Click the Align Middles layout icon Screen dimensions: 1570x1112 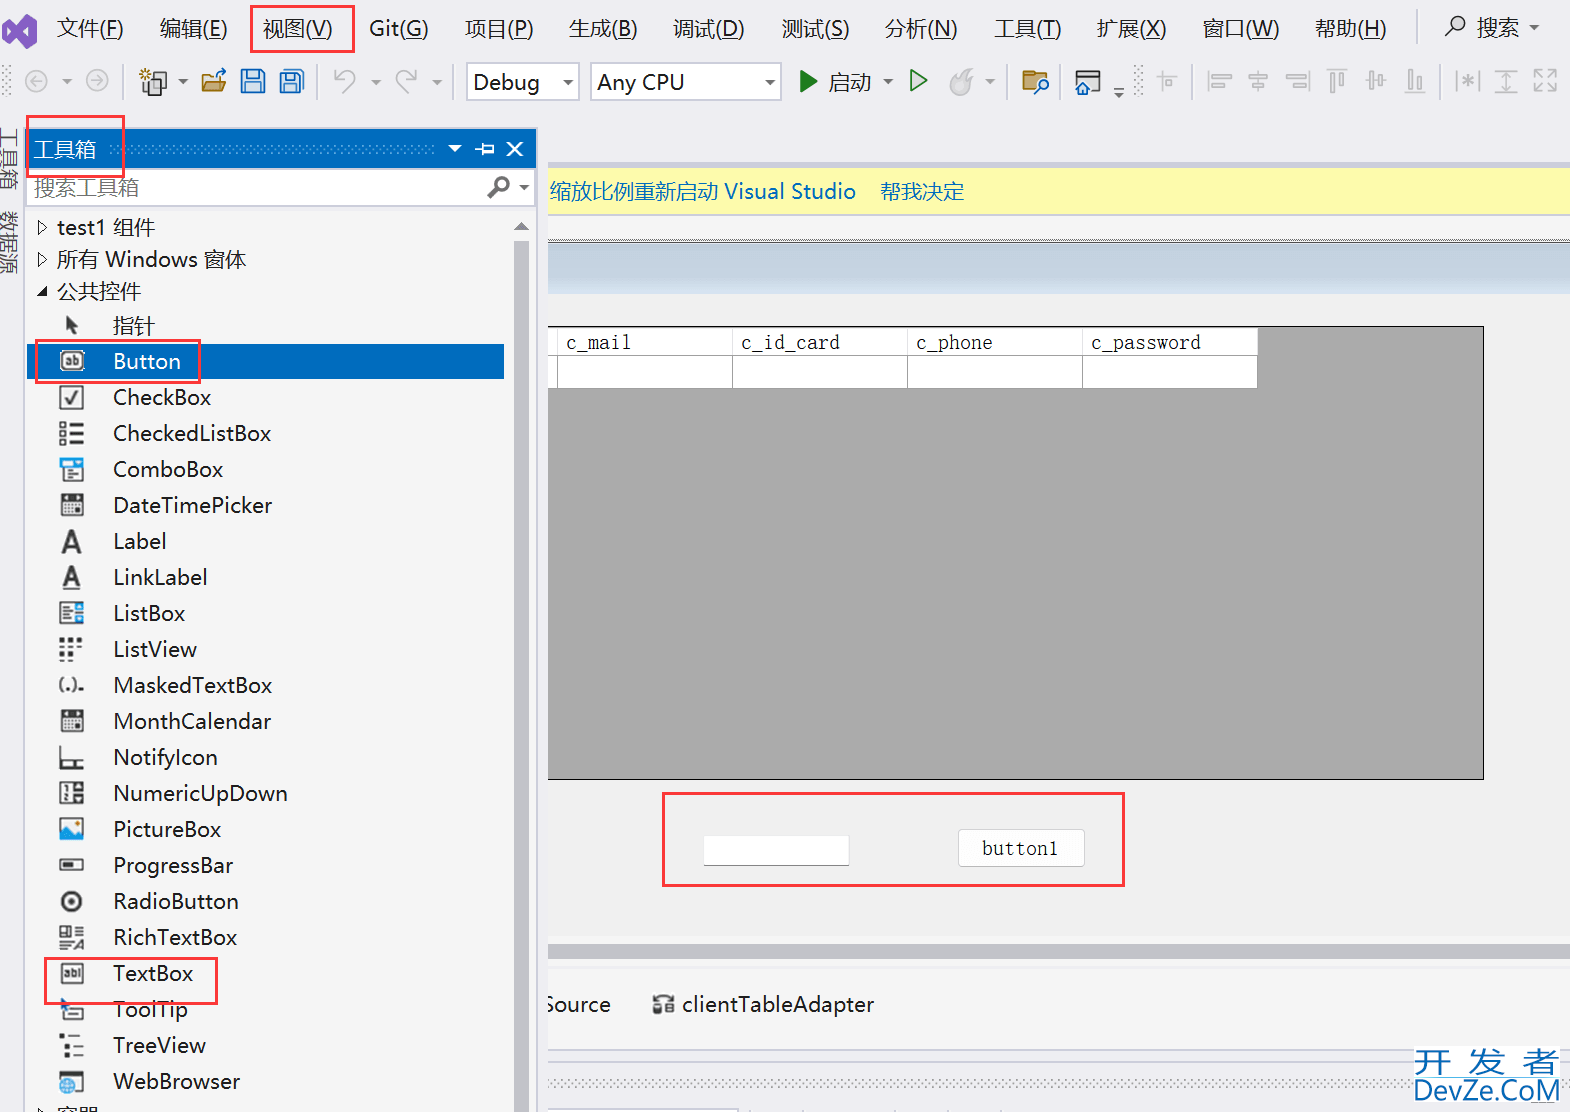click(1376, 81)
